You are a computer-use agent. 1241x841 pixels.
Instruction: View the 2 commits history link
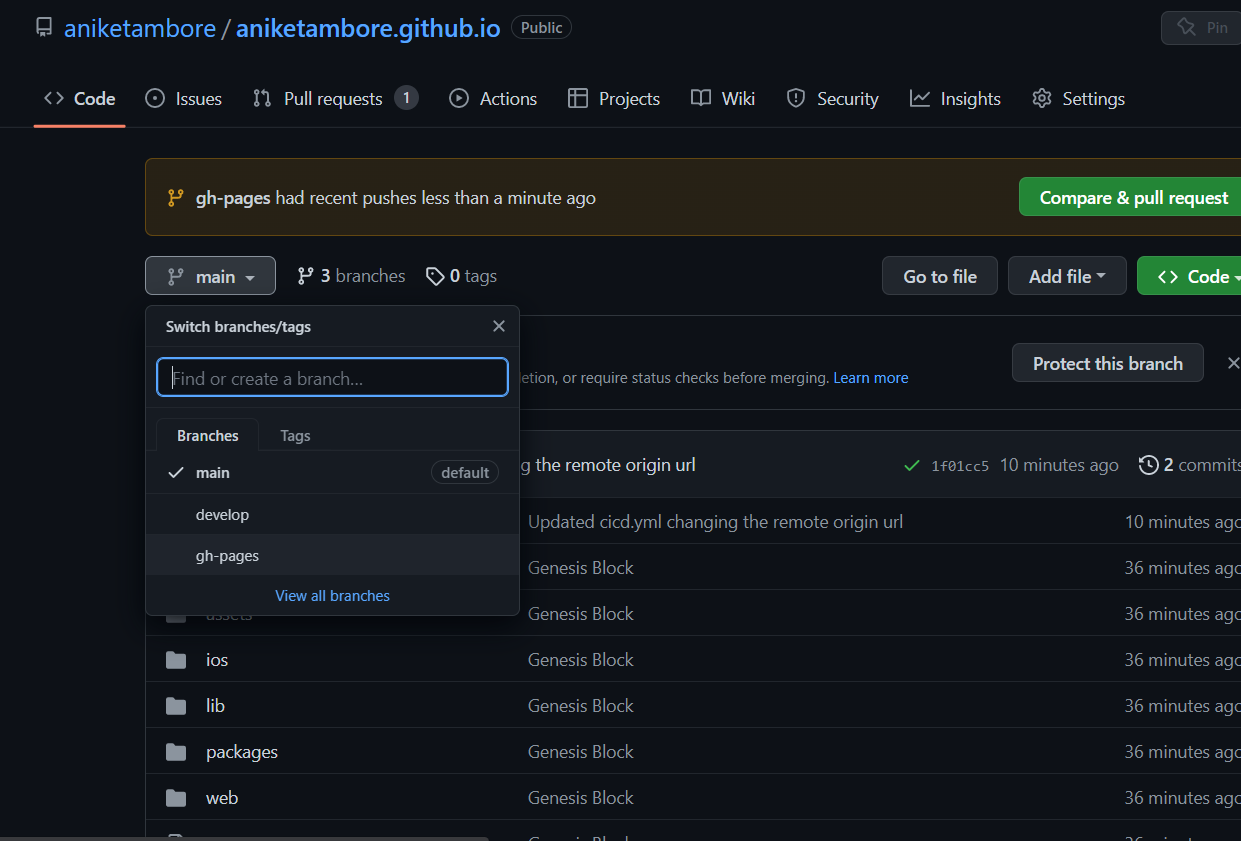coord(1190,464)
